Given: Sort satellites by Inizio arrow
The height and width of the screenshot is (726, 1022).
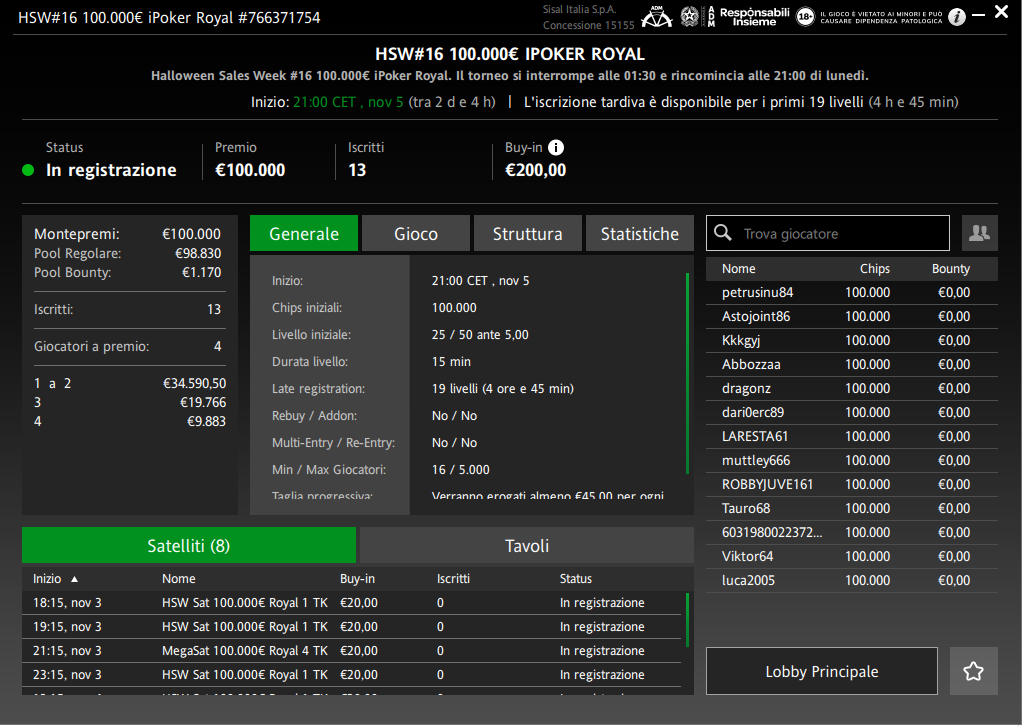Looking at the screenshot, I should point(74,579).
